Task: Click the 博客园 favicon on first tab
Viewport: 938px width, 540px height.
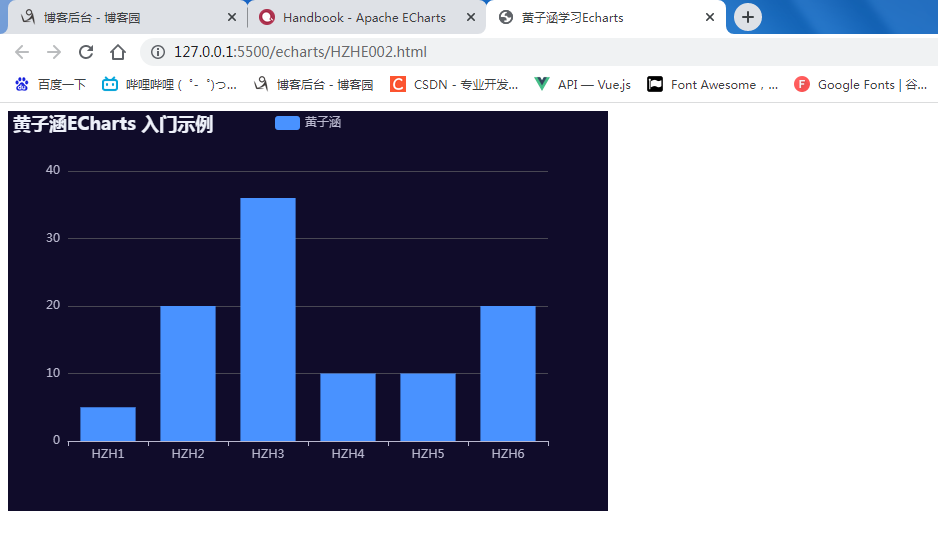Action: [28, 17]
